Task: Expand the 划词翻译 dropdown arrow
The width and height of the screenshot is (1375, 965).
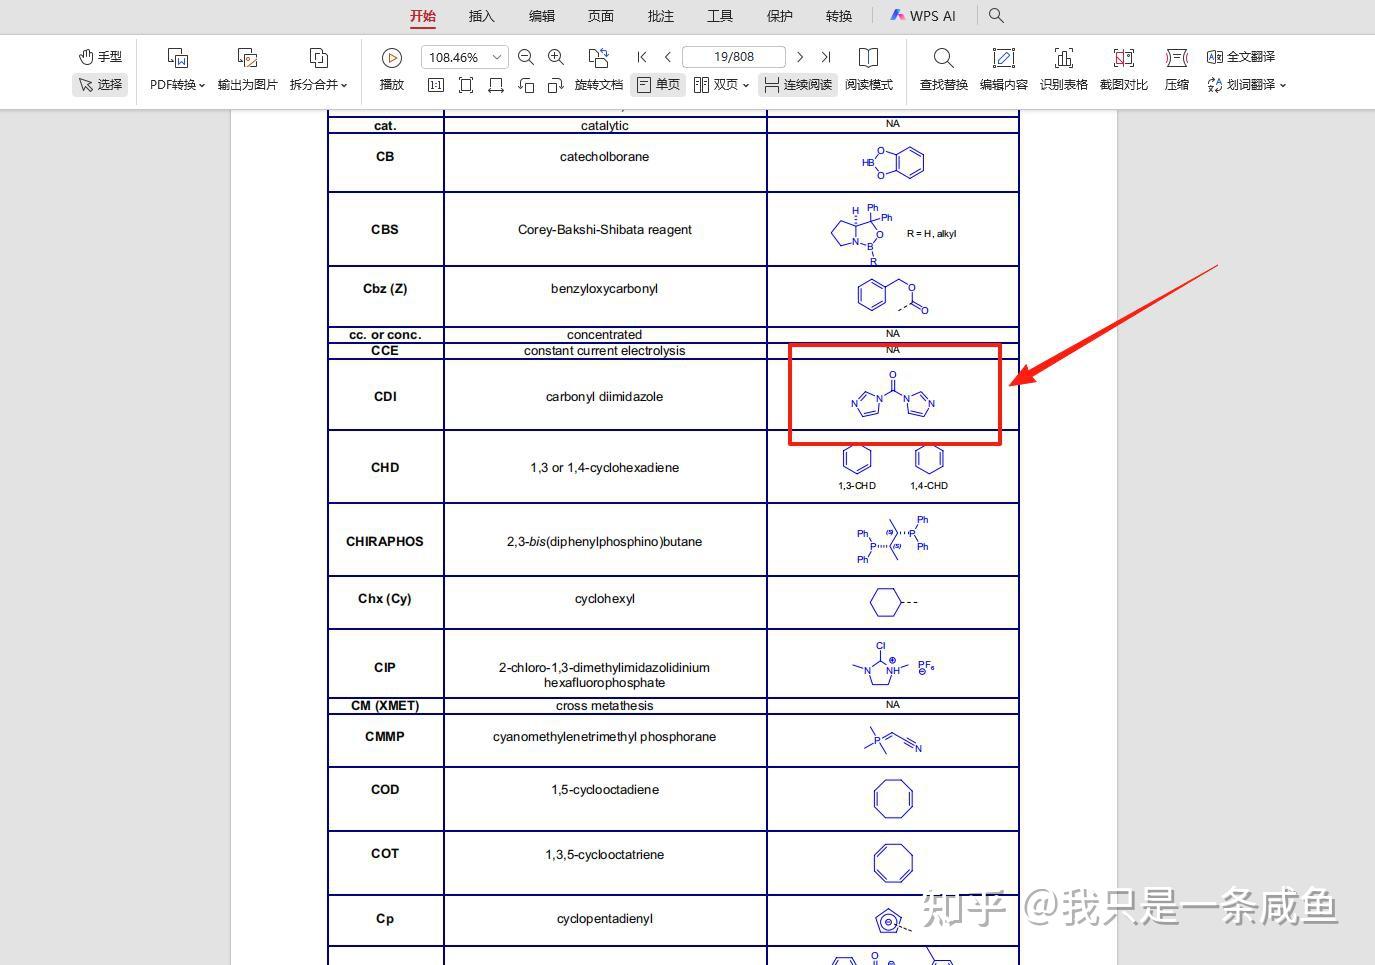Action: pos(1284,85)
